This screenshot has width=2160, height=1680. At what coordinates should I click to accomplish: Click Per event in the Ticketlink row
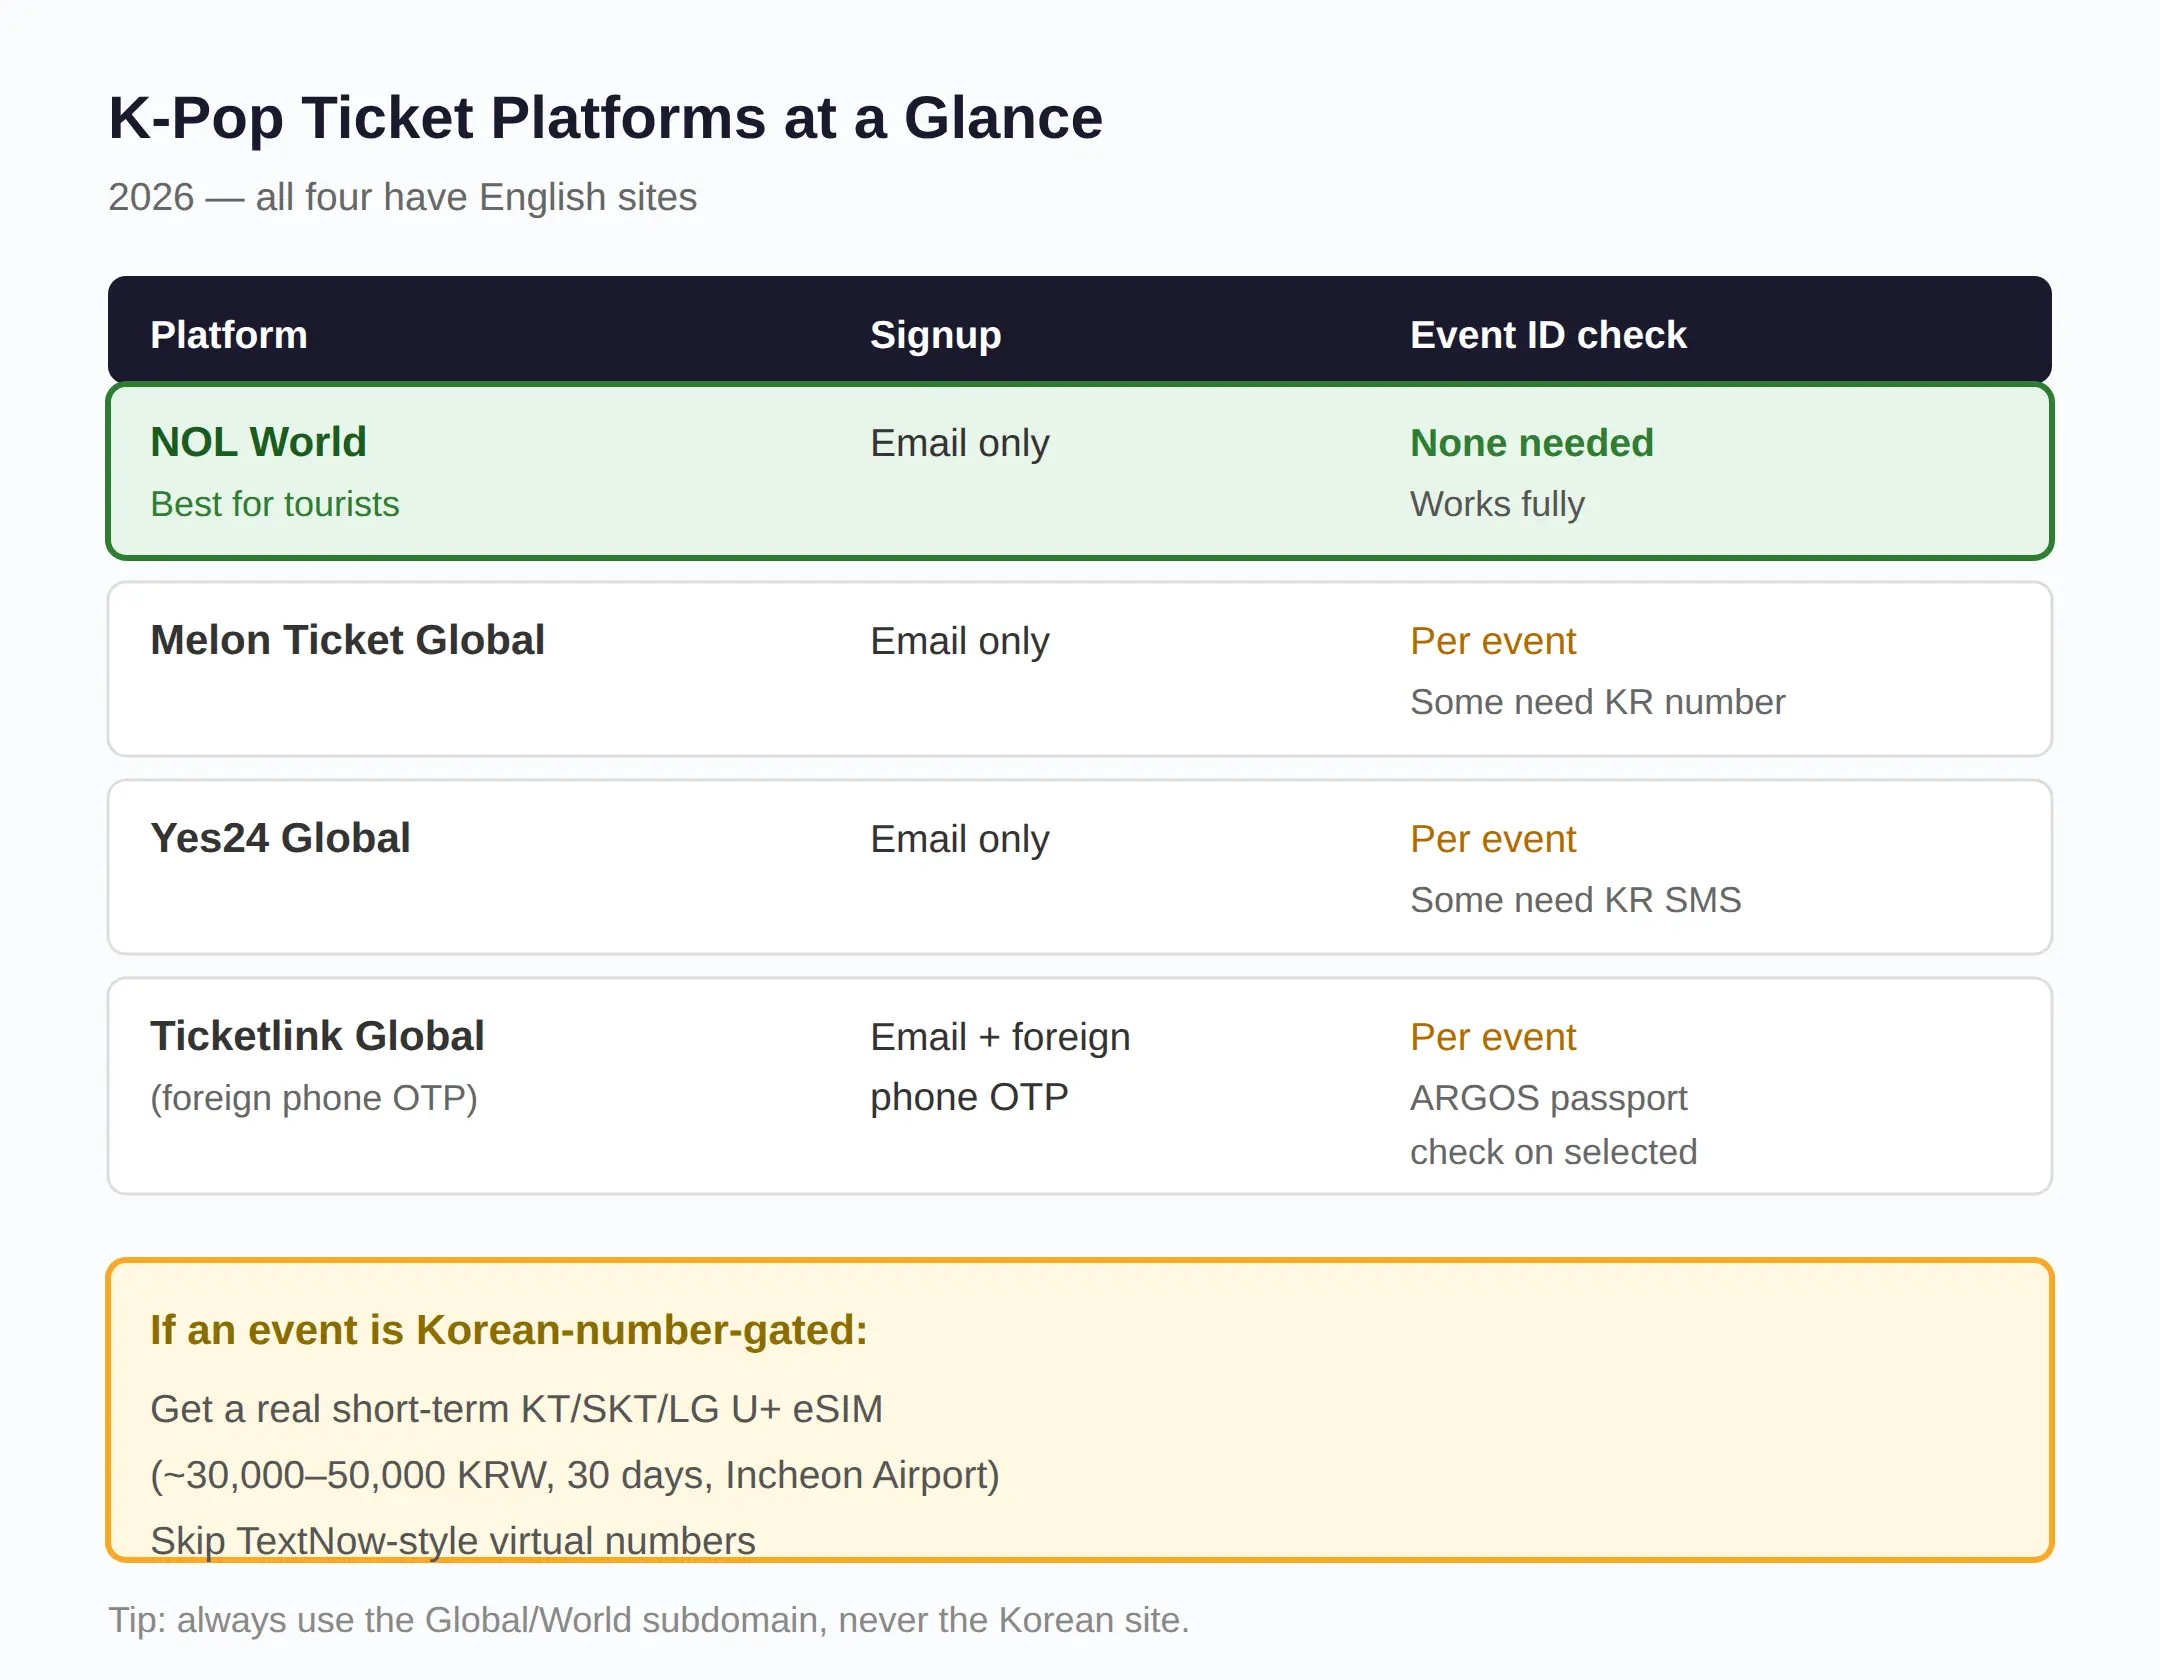[1493, 1037]
